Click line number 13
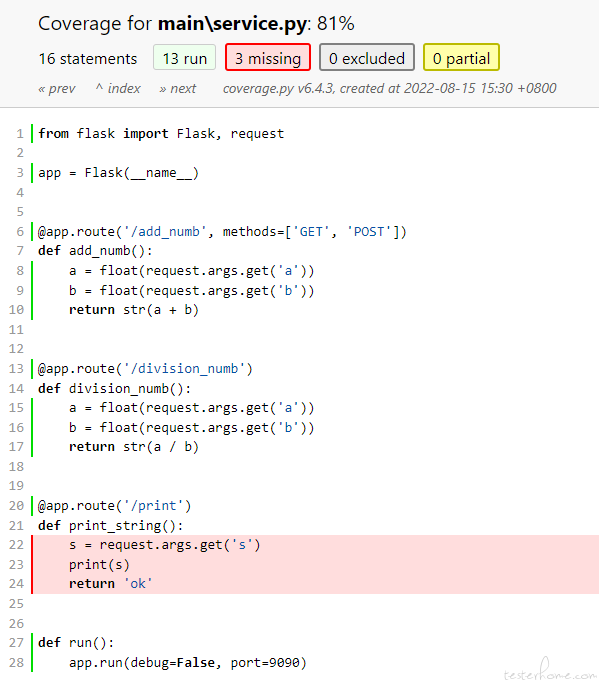Viewport: 599px width, 690px height. pyautogui.click(x=16, y=369)
